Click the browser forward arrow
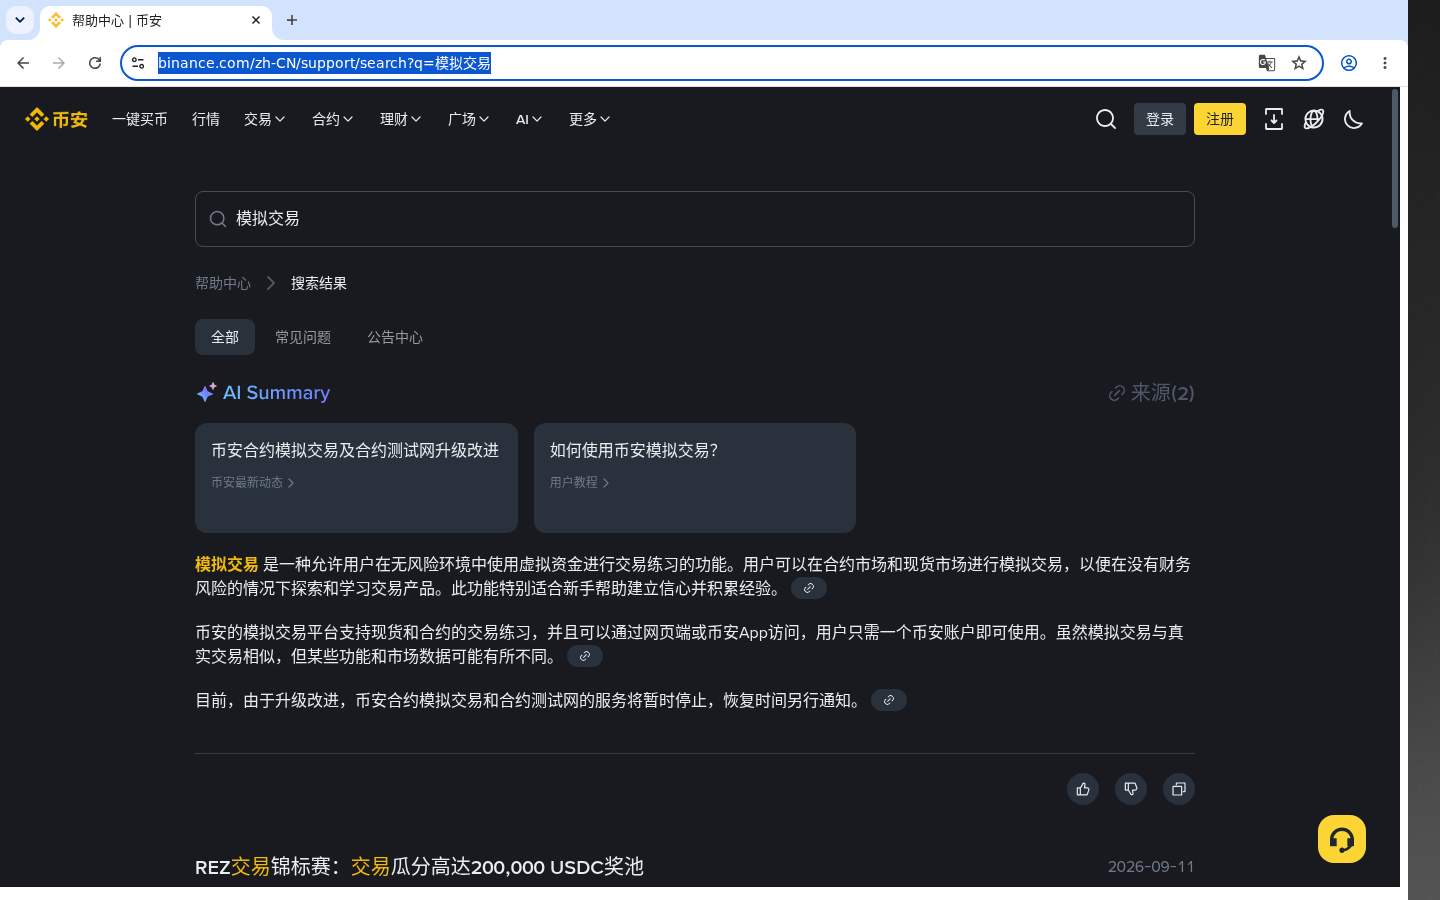 tap(59, 63)
